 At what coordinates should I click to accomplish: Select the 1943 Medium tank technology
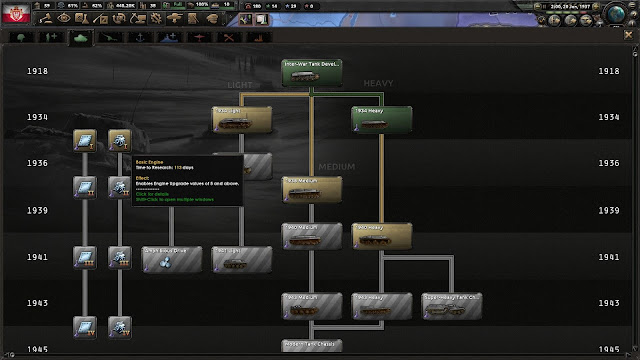coord(312,306)
